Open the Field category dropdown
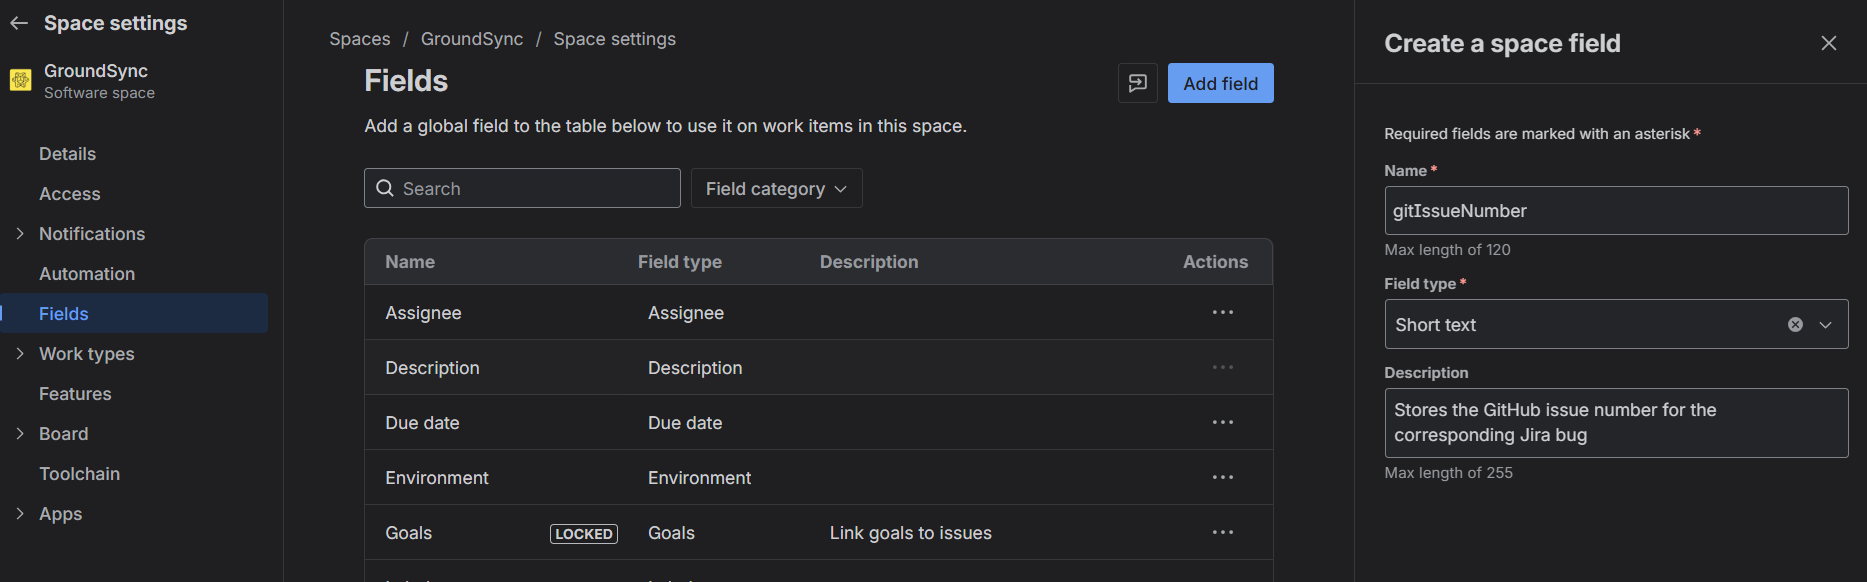 [x=776, y=188]
